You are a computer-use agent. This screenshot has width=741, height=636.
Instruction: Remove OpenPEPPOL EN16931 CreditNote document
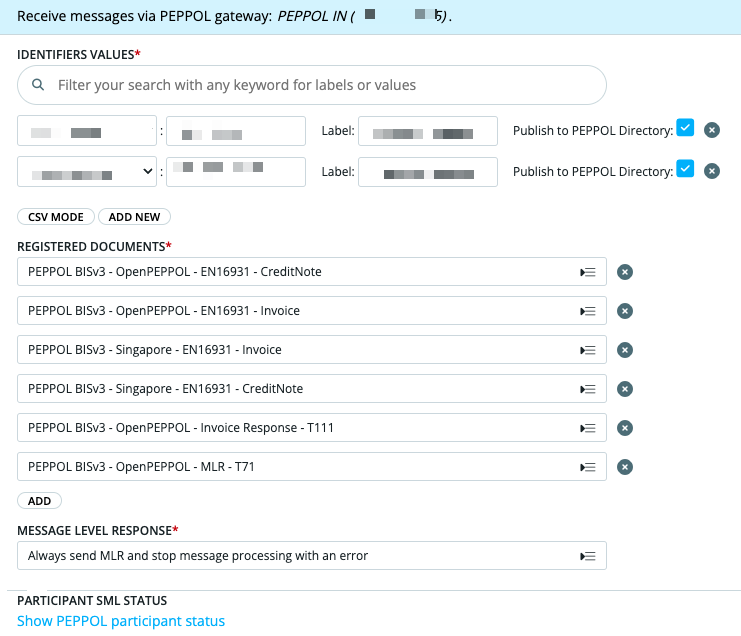point(625,272)
